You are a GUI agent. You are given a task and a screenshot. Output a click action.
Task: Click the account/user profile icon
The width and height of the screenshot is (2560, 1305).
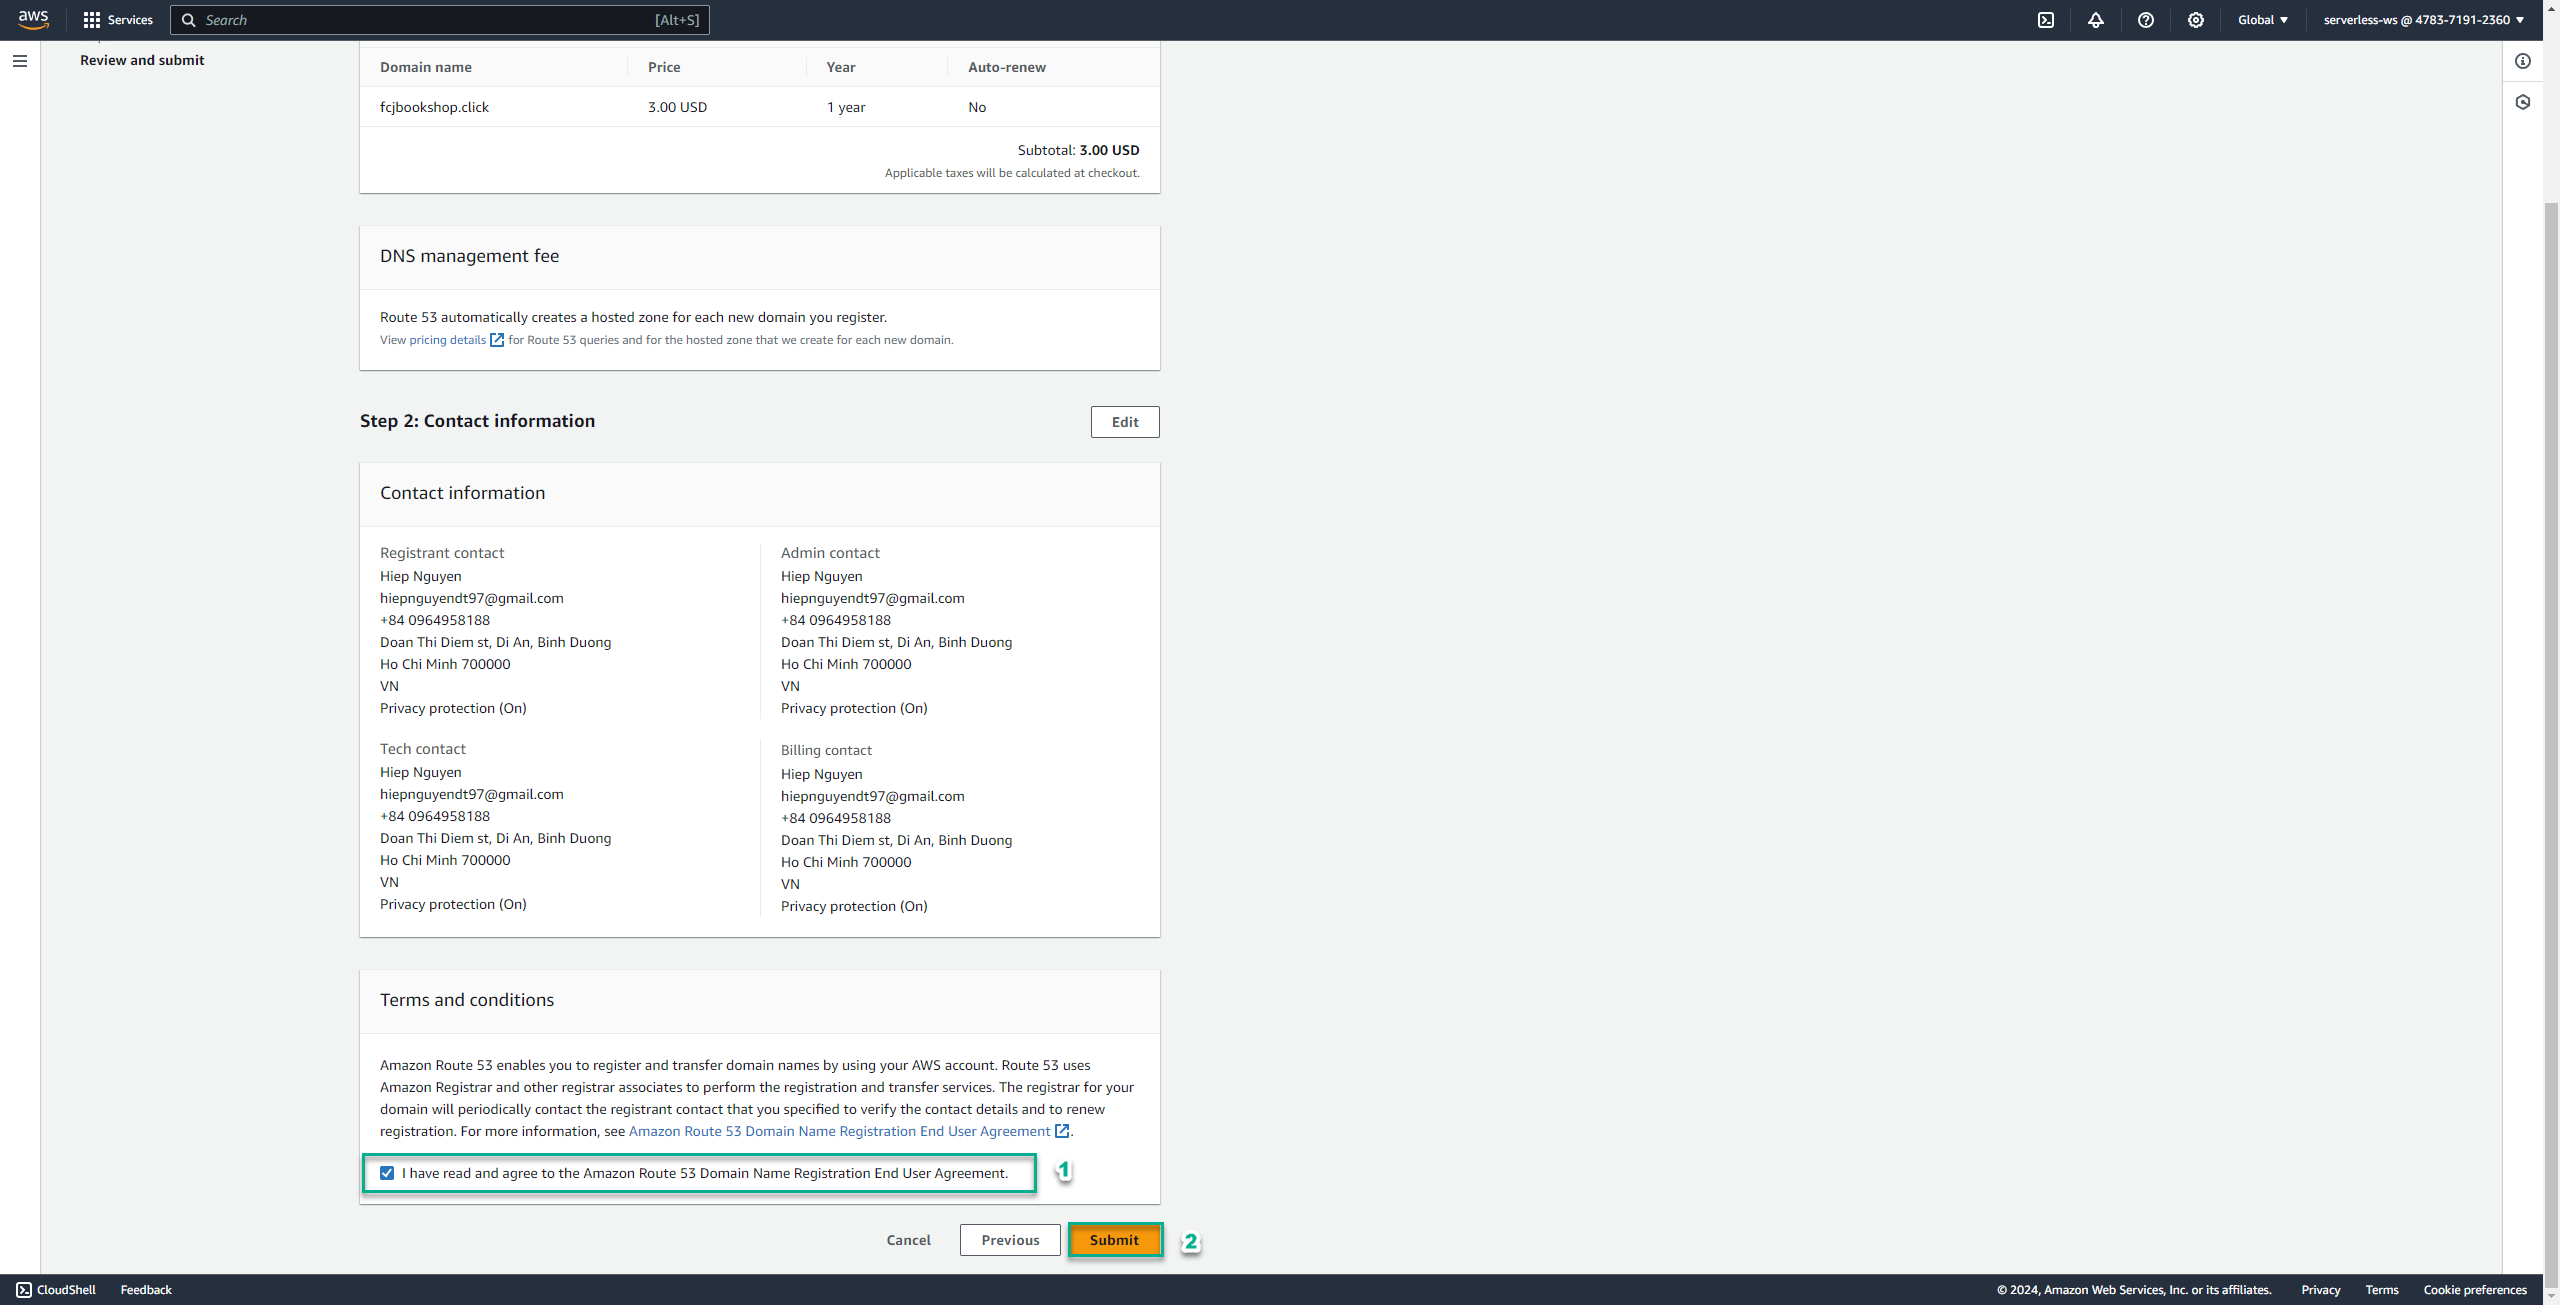tap(2419, 18)
